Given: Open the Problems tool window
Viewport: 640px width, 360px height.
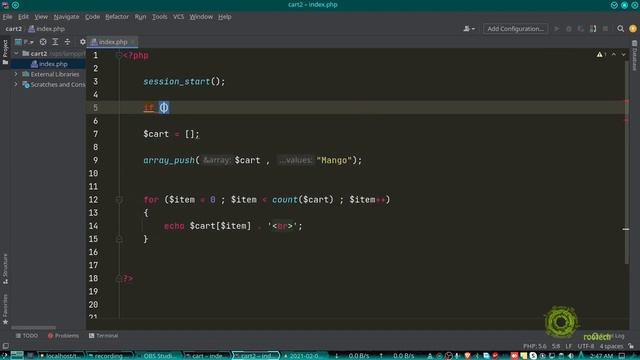Looking at the screenshot, I should [x=63, y=336].
